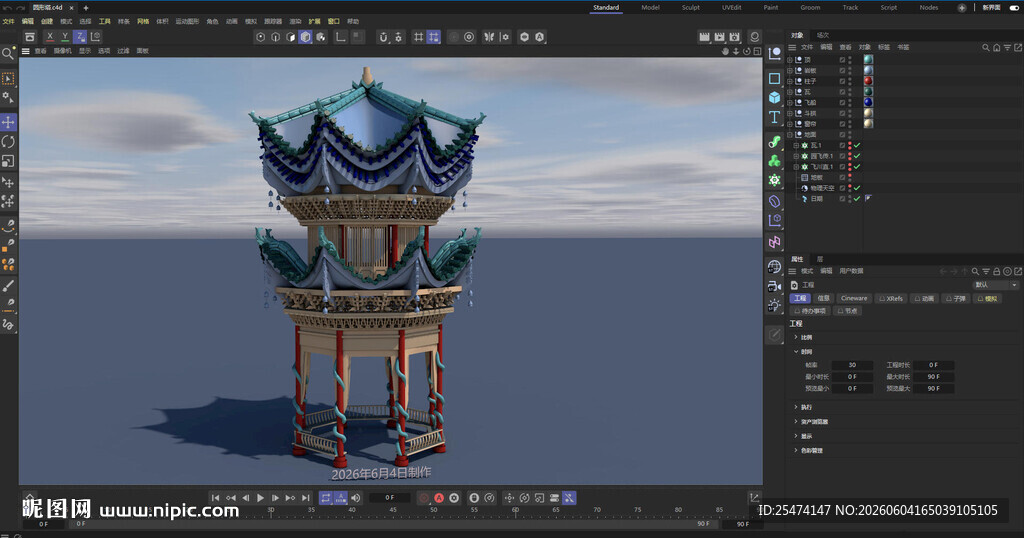Click the green gear generator icon

tap(775, 180)
